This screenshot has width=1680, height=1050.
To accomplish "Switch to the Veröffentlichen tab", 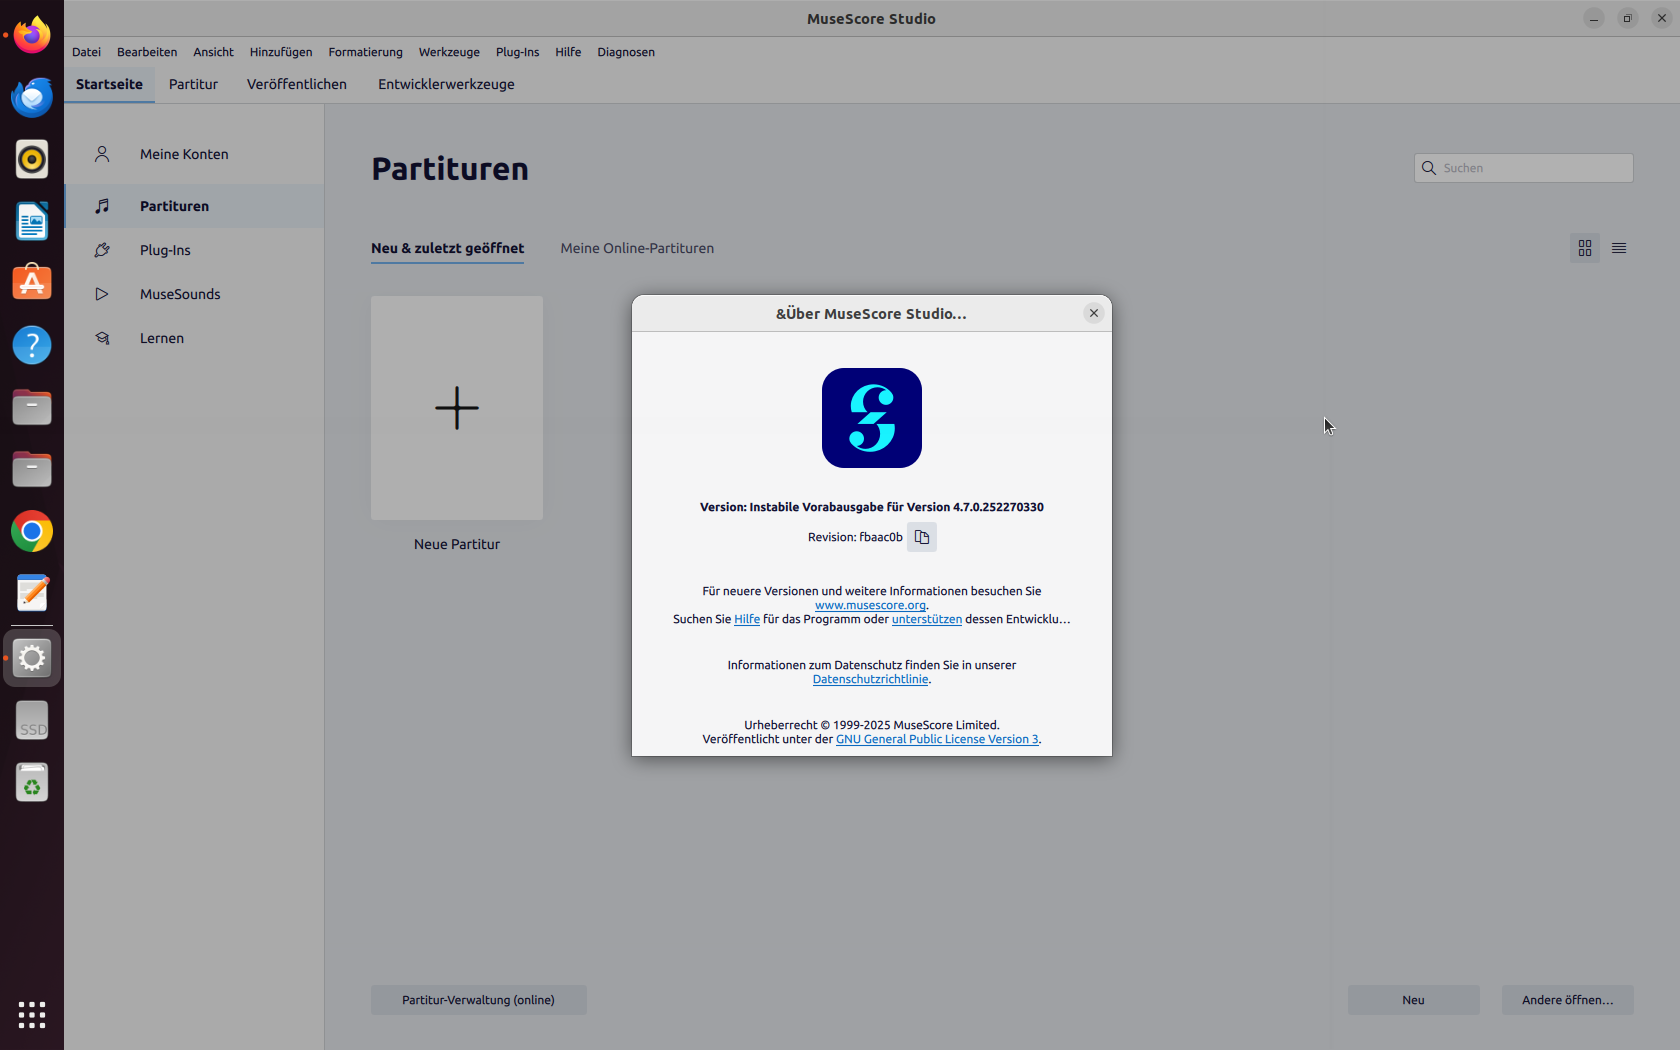I will (297, 84).
